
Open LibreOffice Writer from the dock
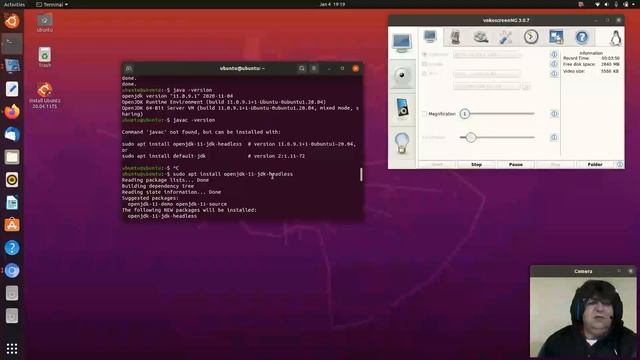(x=12, y=202)
